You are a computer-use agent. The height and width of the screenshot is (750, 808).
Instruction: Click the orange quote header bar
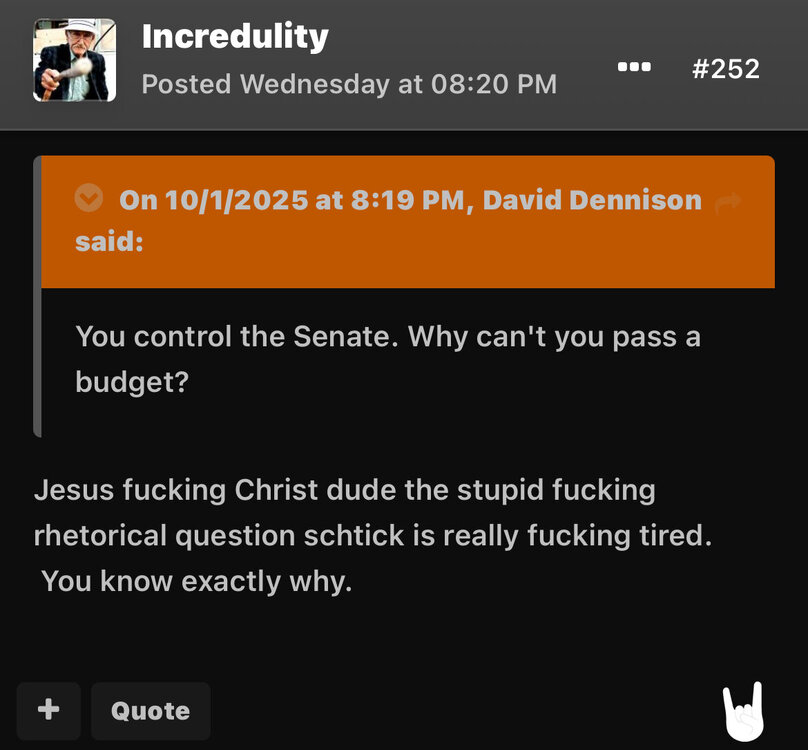[408, 222]
